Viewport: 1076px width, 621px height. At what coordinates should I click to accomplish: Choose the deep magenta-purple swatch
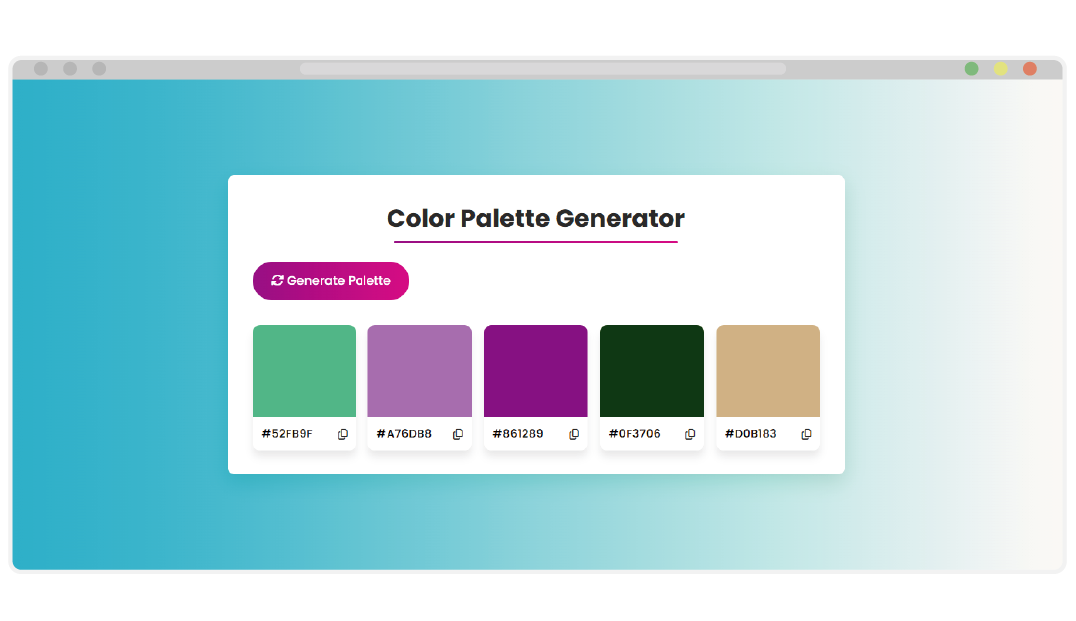(536, 371)
